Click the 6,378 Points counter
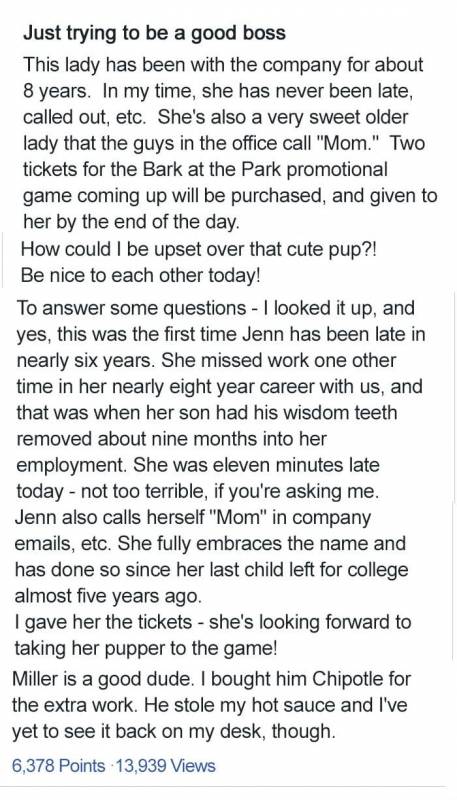Image resolution: width=457 pixels, height=800 pixels. pyautogui.click(x=58, y=765)
